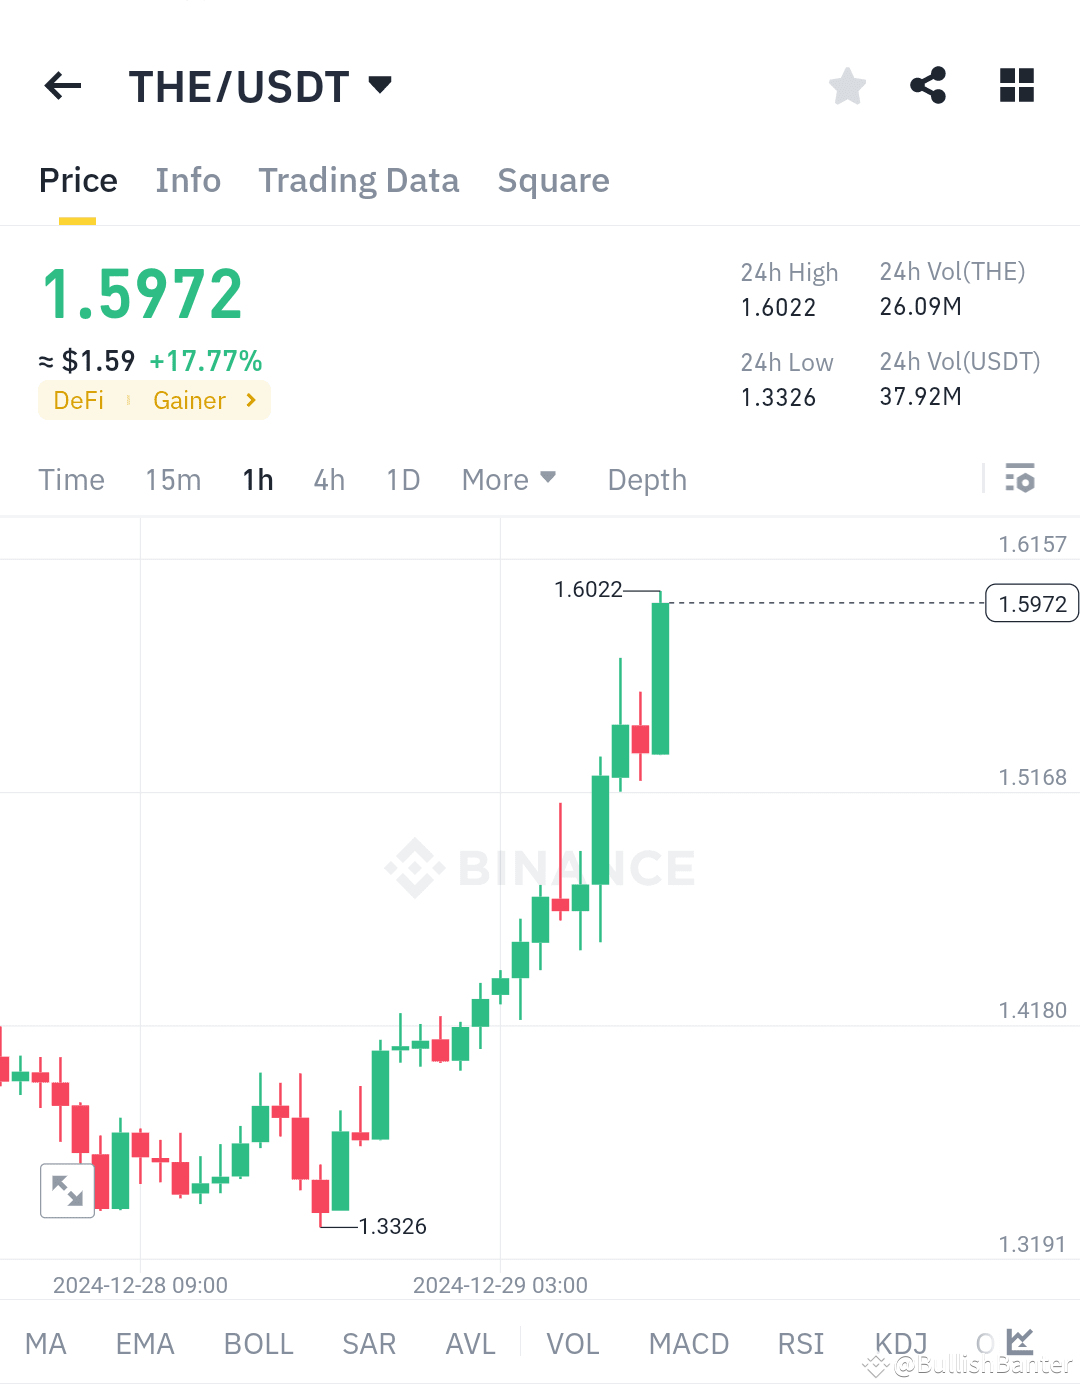Viewport: 1080px width, 1387px height.
Task: Switch to the 15m timeframe
Action: [x=172, y=480]
